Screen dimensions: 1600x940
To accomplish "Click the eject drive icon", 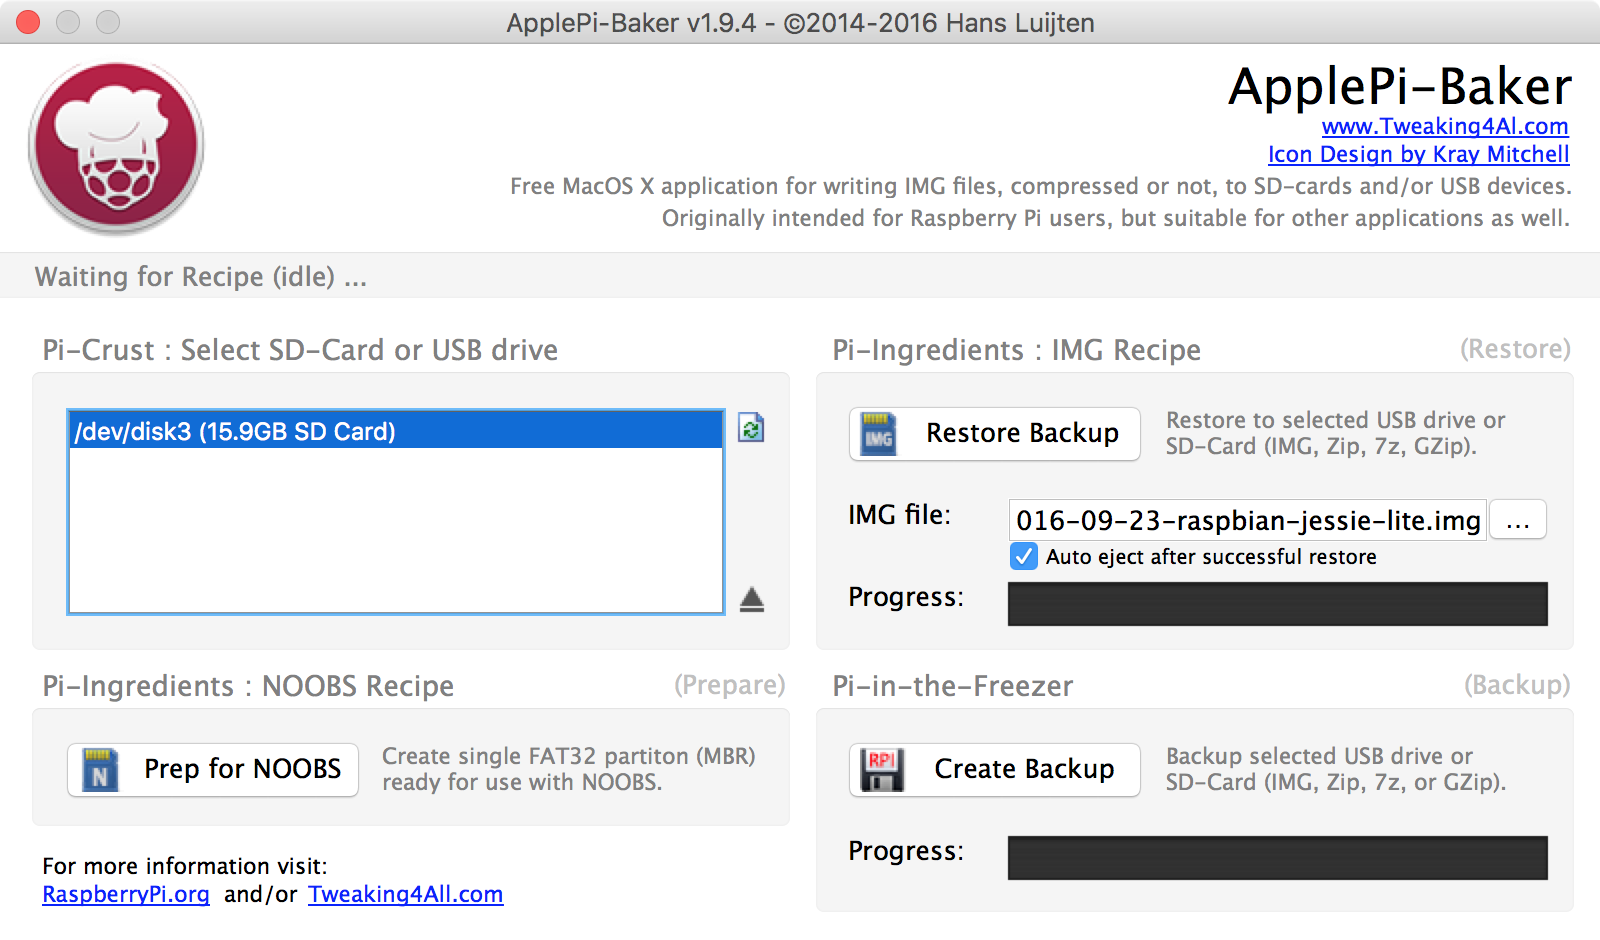I will click(752, 600).
